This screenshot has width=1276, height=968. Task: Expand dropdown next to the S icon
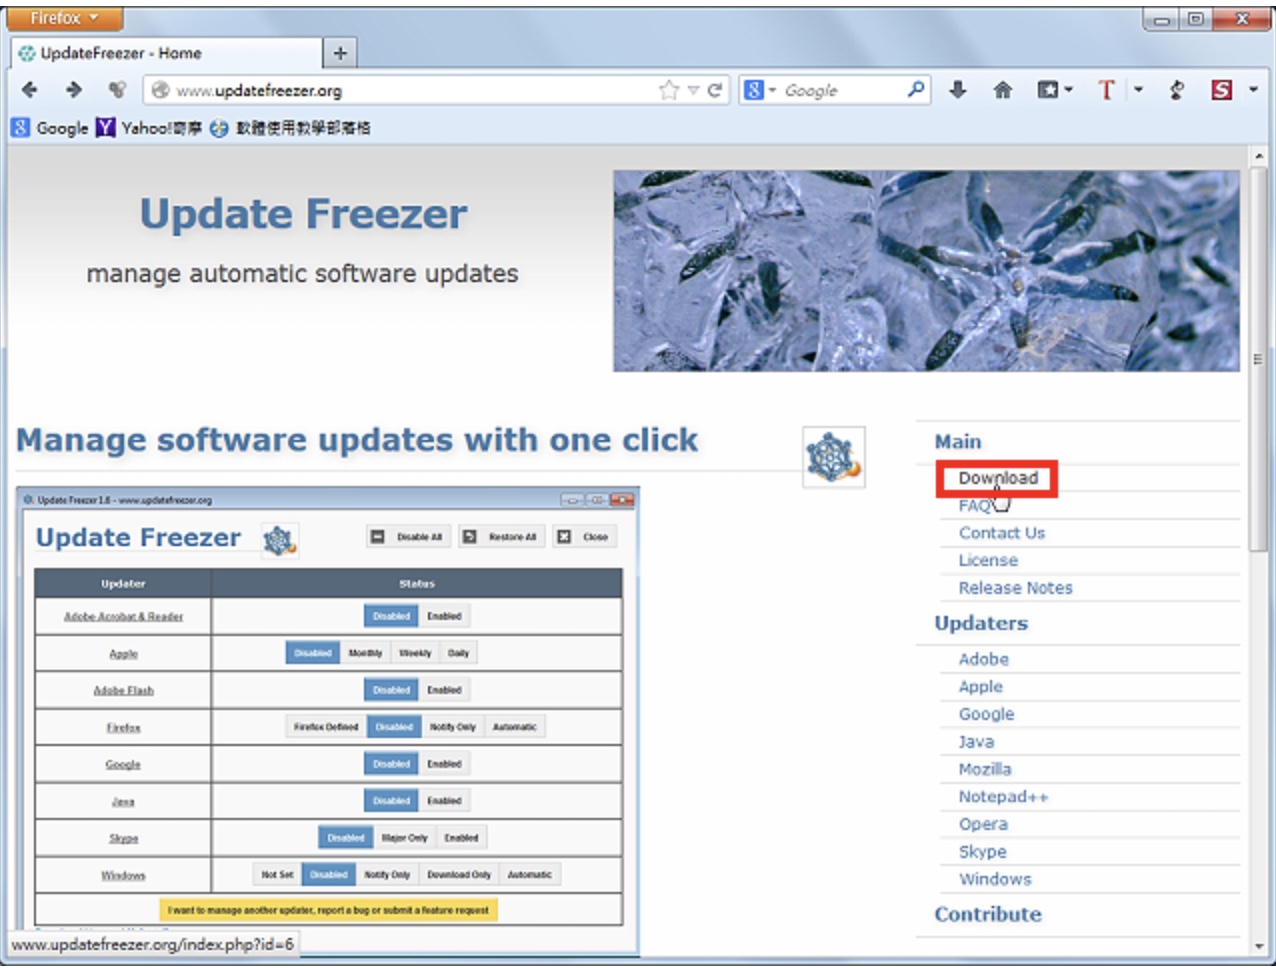point(1253,90)
